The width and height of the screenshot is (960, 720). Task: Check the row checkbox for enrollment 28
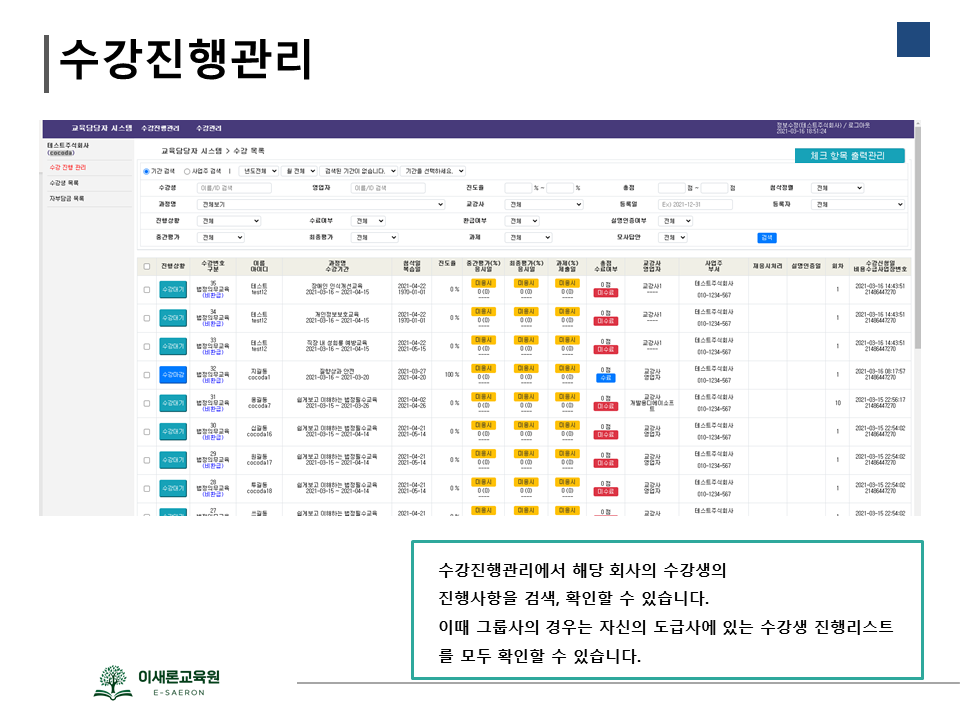pos(146,489)
